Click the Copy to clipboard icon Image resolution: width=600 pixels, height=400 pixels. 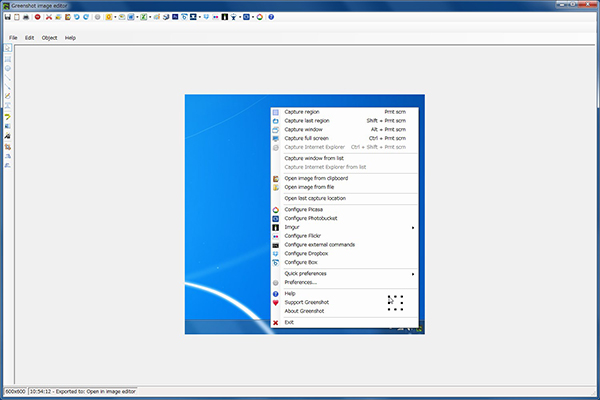pos(17,17)
